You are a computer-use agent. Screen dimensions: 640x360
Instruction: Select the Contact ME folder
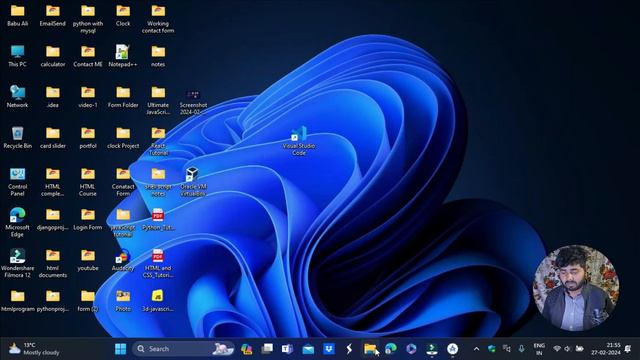(87, 56)
